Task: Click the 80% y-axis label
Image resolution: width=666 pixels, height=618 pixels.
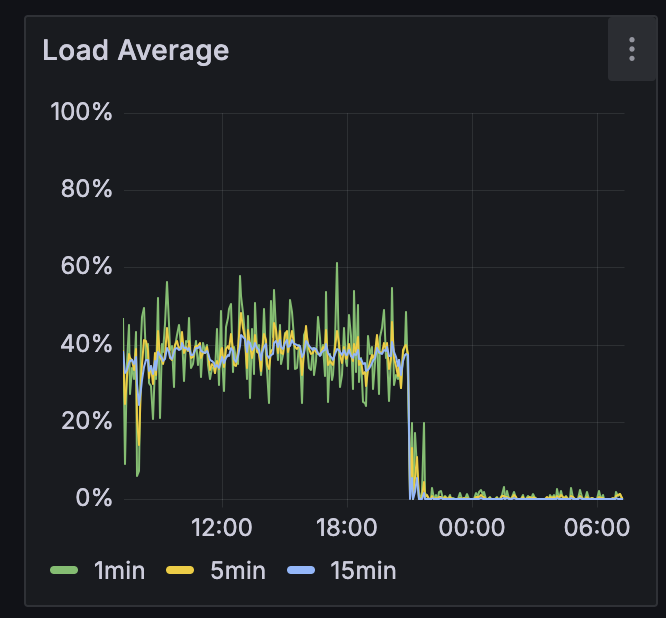Action: pyautogui.click(x=85, y=189)
